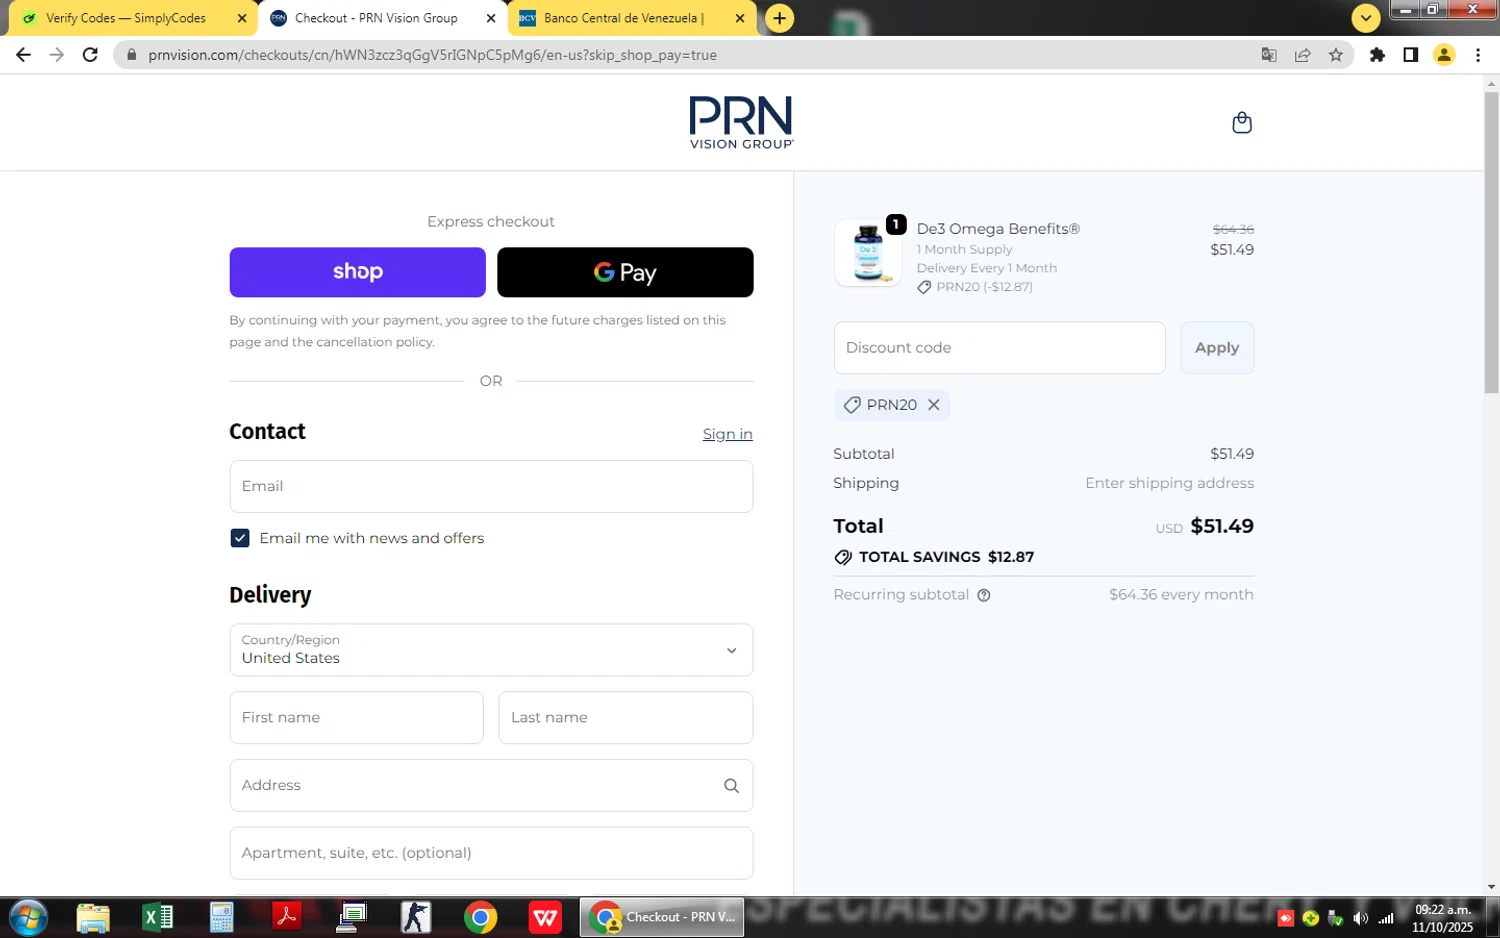Open File Explorer from taskbar
The width and height of the screenshot is (1500, 938).
tap(92, 917)
